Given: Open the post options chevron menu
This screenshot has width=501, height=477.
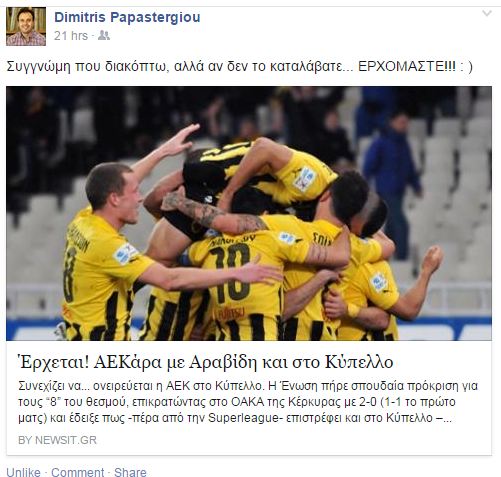Looking at the screenshot, I should (x=487, y=14).
